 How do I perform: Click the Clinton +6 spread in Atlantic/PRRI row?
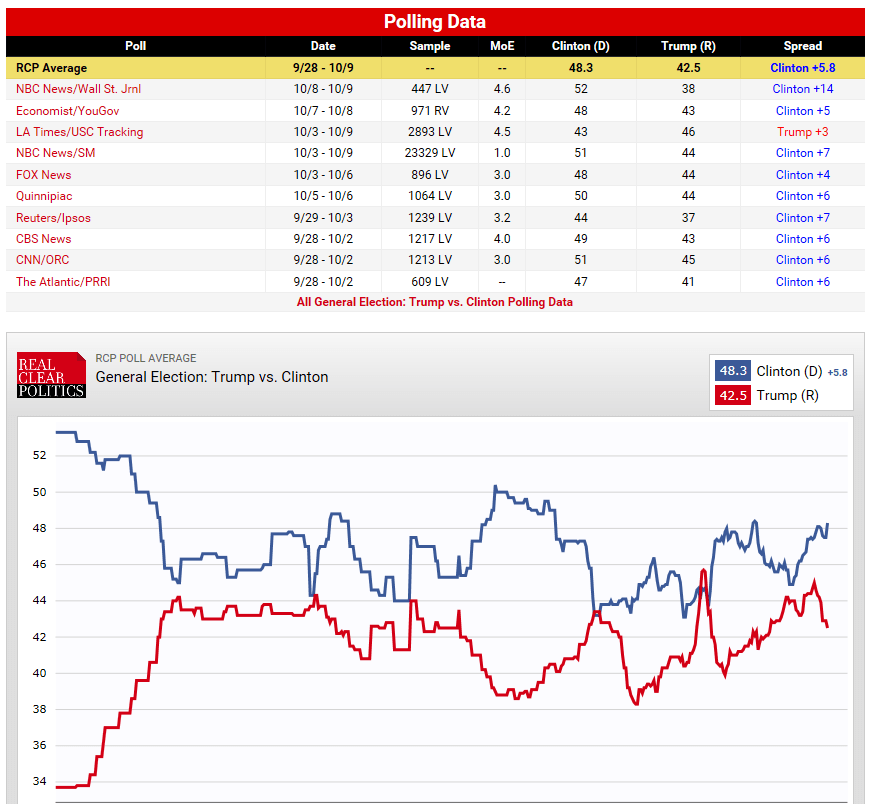click(803, 282)
